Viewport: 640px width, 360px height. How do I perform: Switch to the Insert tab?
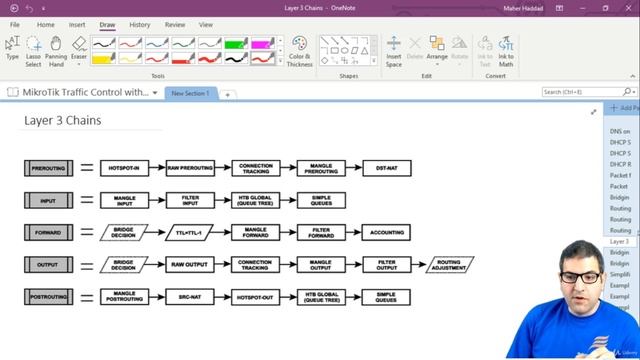(x=77, y=24)
